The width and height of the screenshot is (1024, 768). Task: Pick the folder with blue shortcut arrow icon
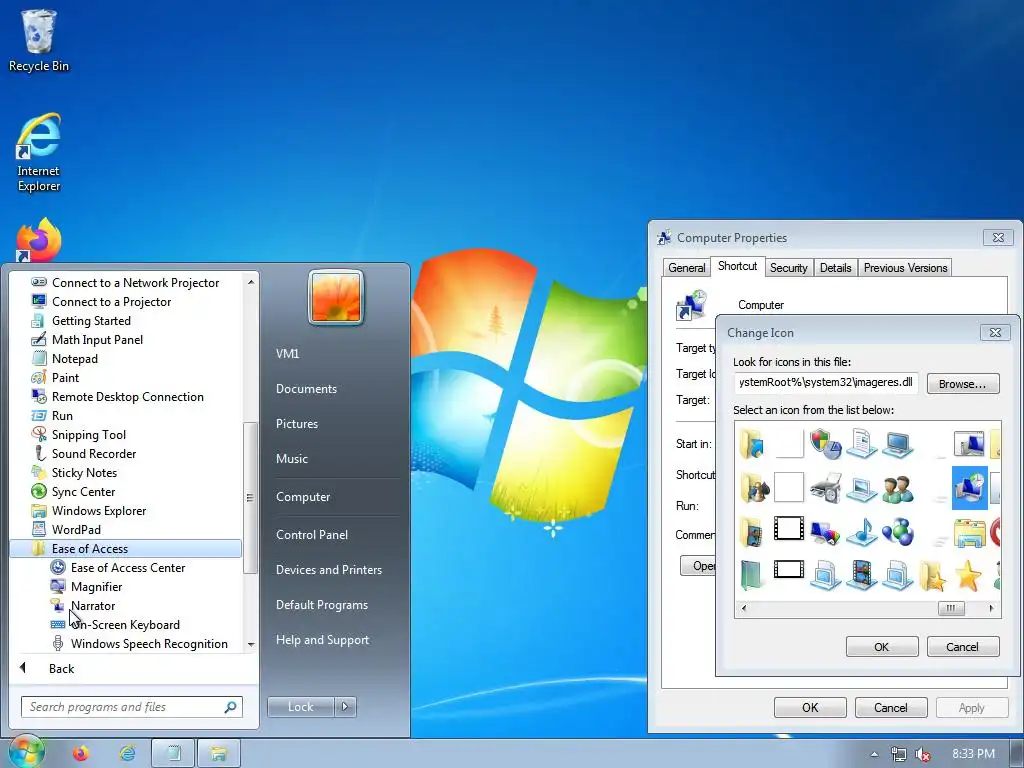click(752, 444)
